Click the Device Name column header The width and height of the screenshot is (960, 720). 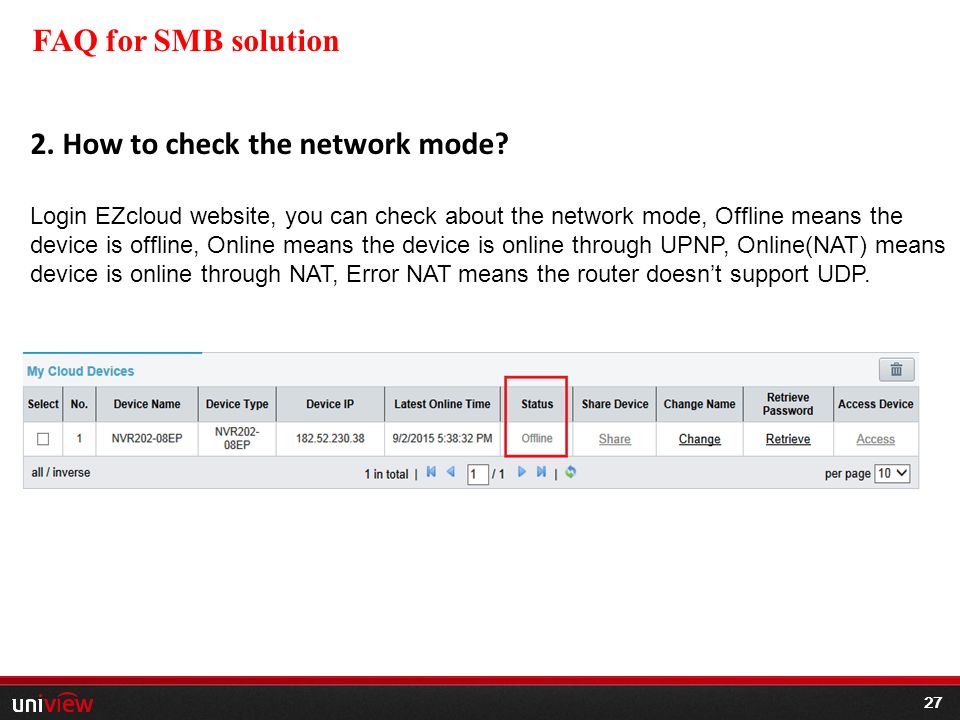(147, 404)
